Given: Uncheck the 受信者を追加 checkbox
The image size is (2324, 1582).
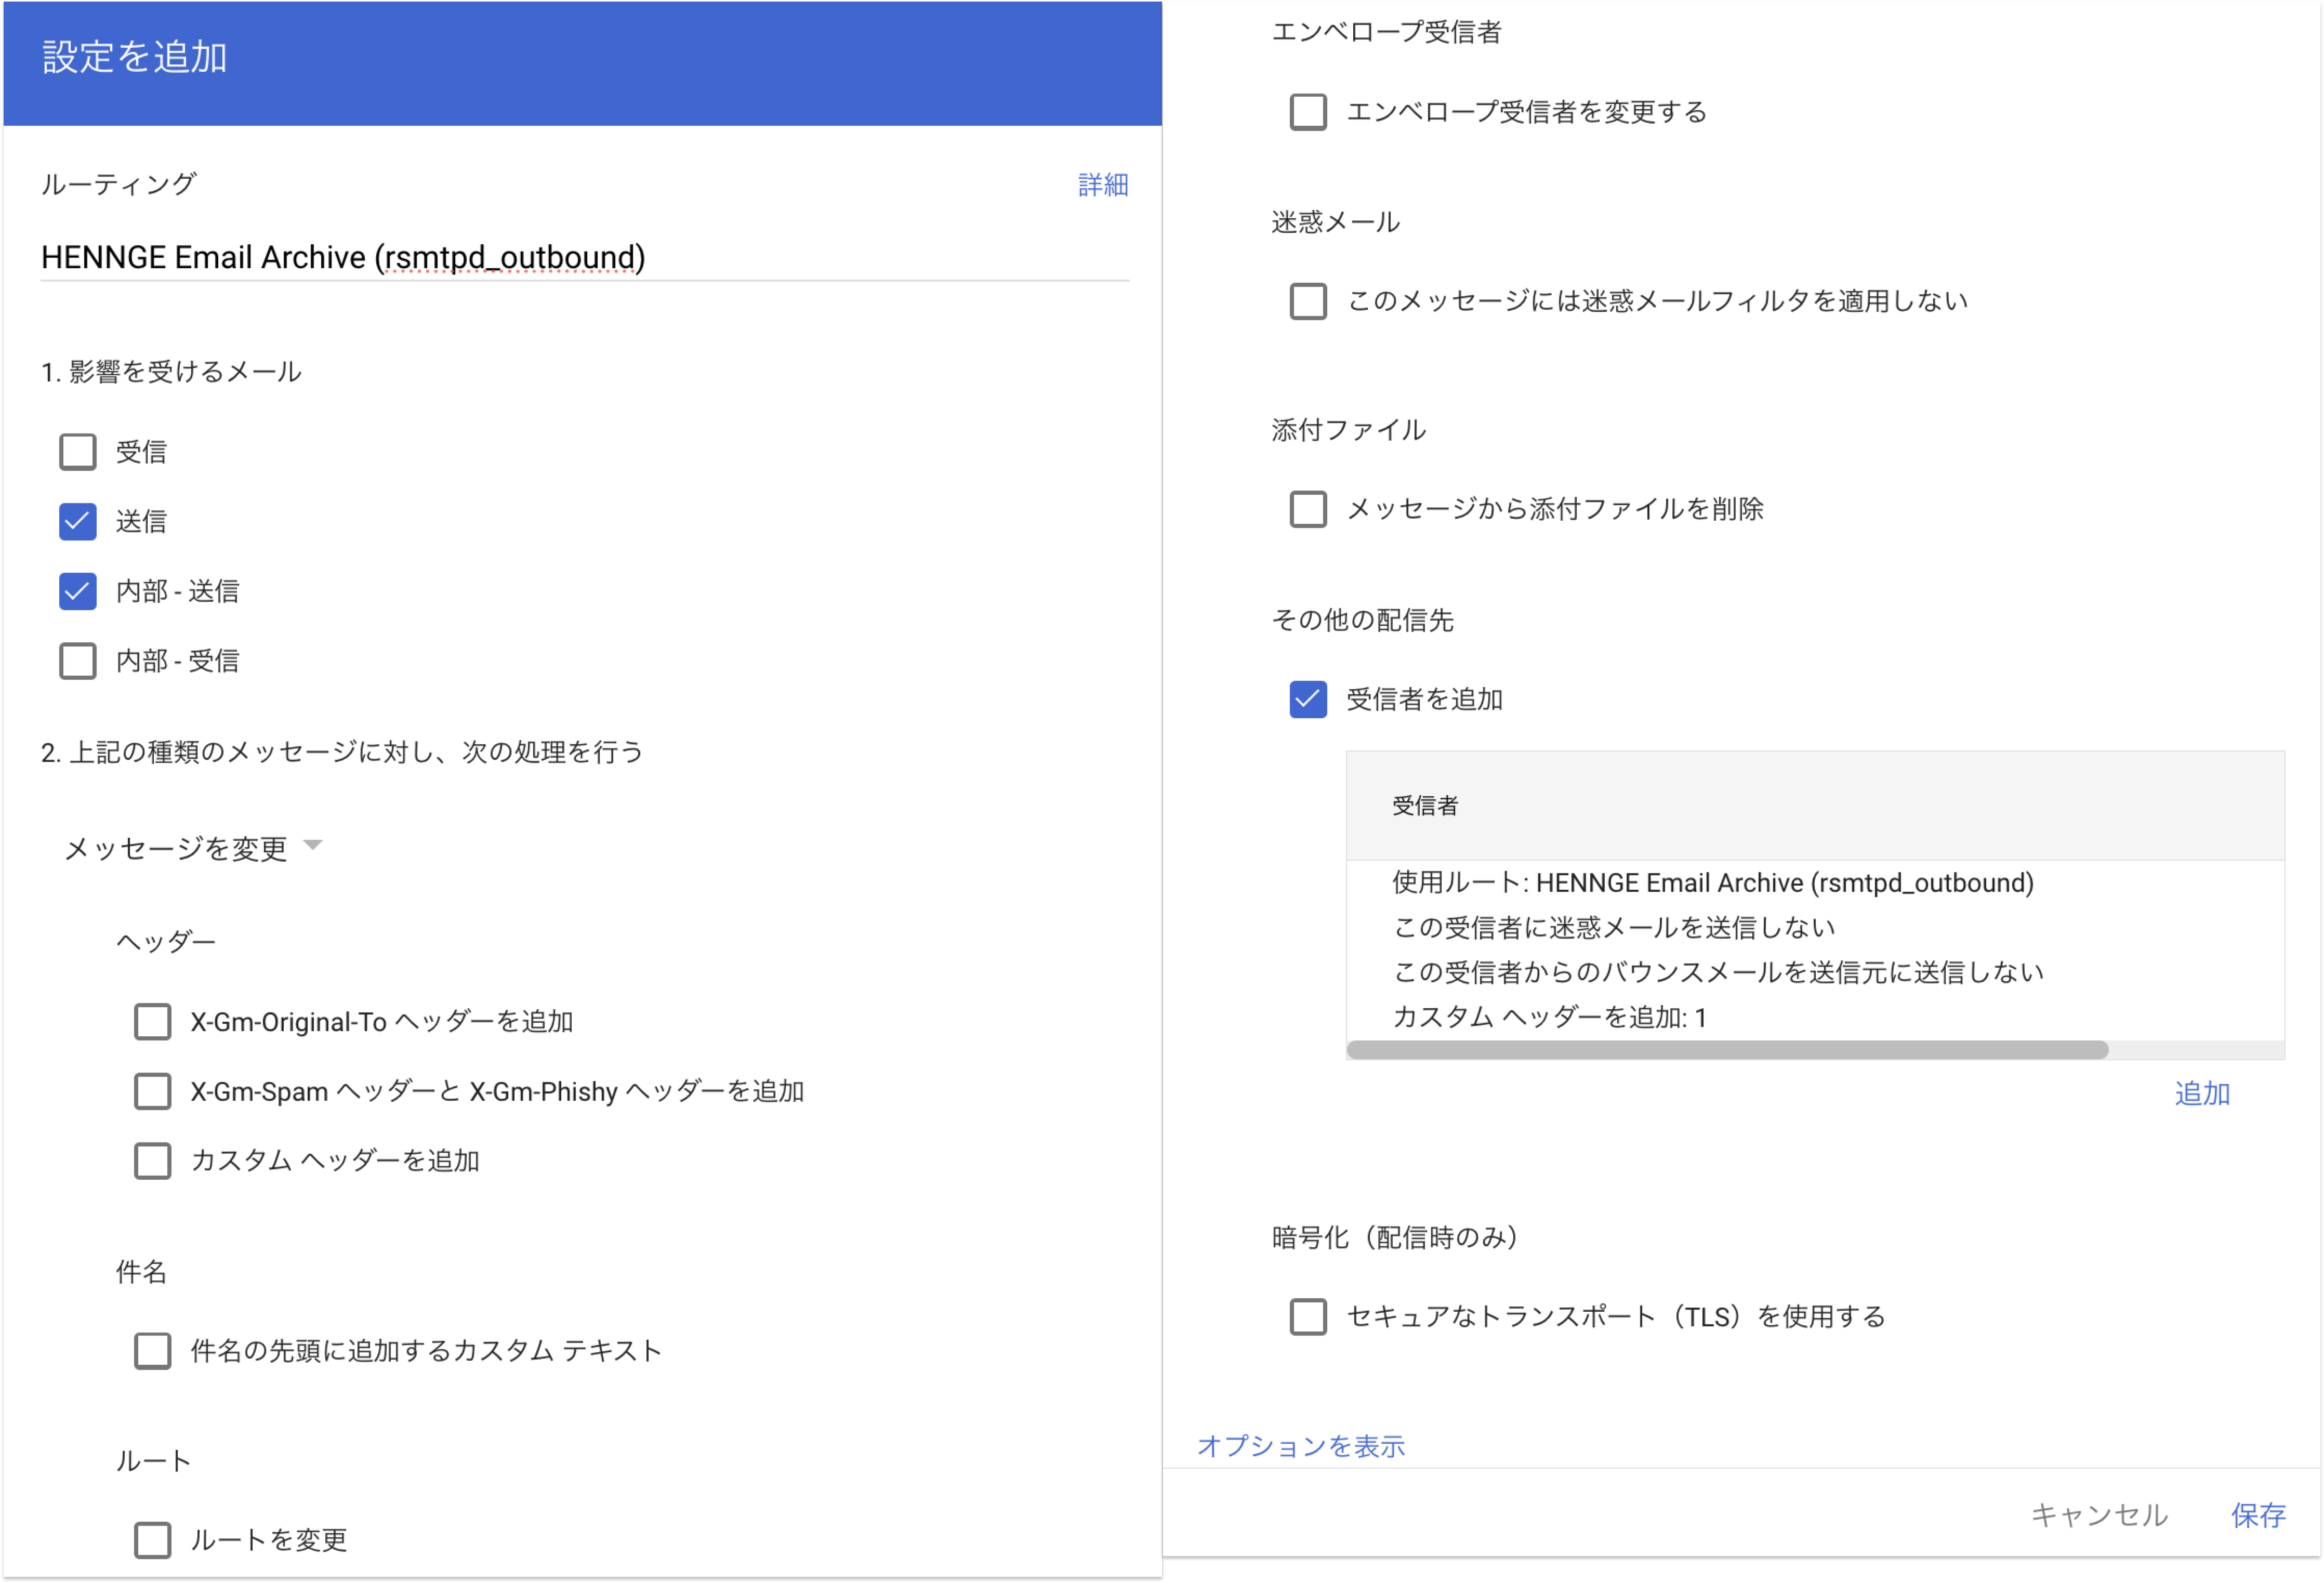Looking at the screenshot, I should click(1308, 699).
